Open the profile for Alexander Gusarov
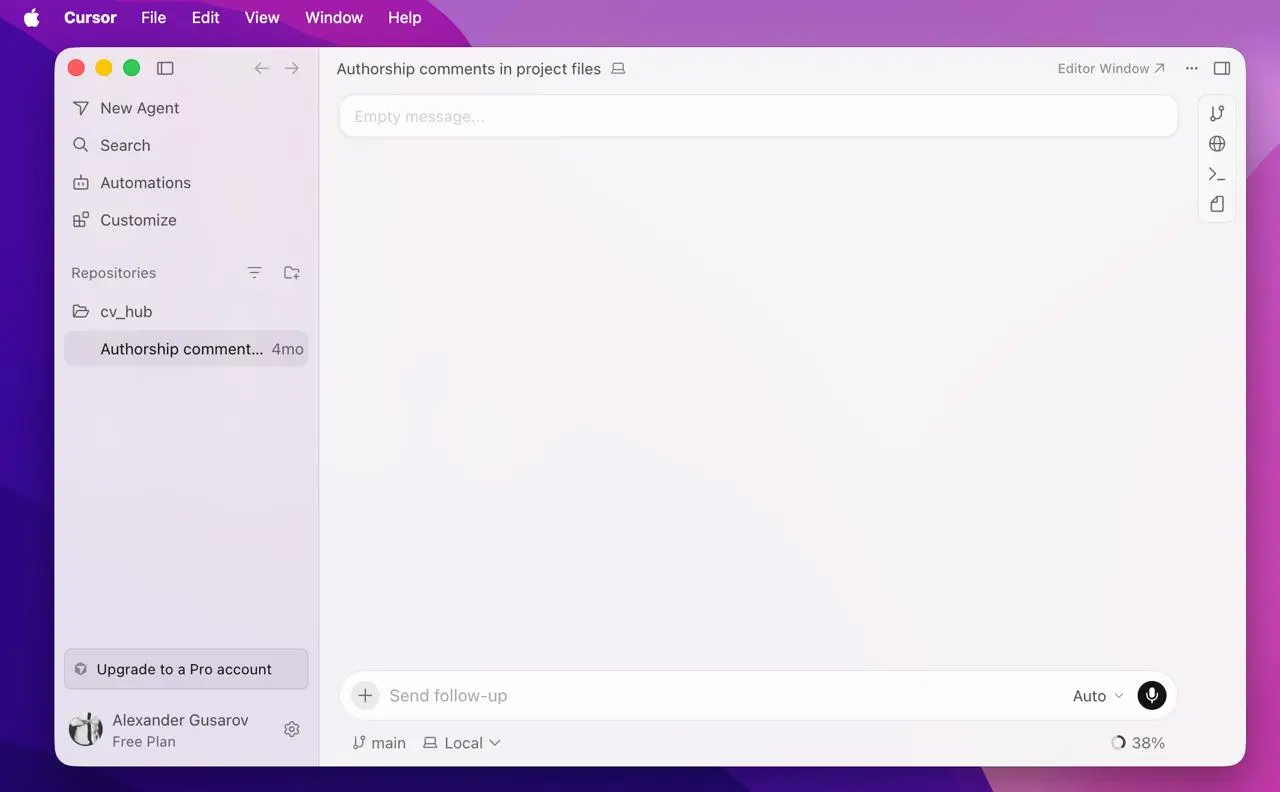The image size is (1280, 792). [160, 730]
